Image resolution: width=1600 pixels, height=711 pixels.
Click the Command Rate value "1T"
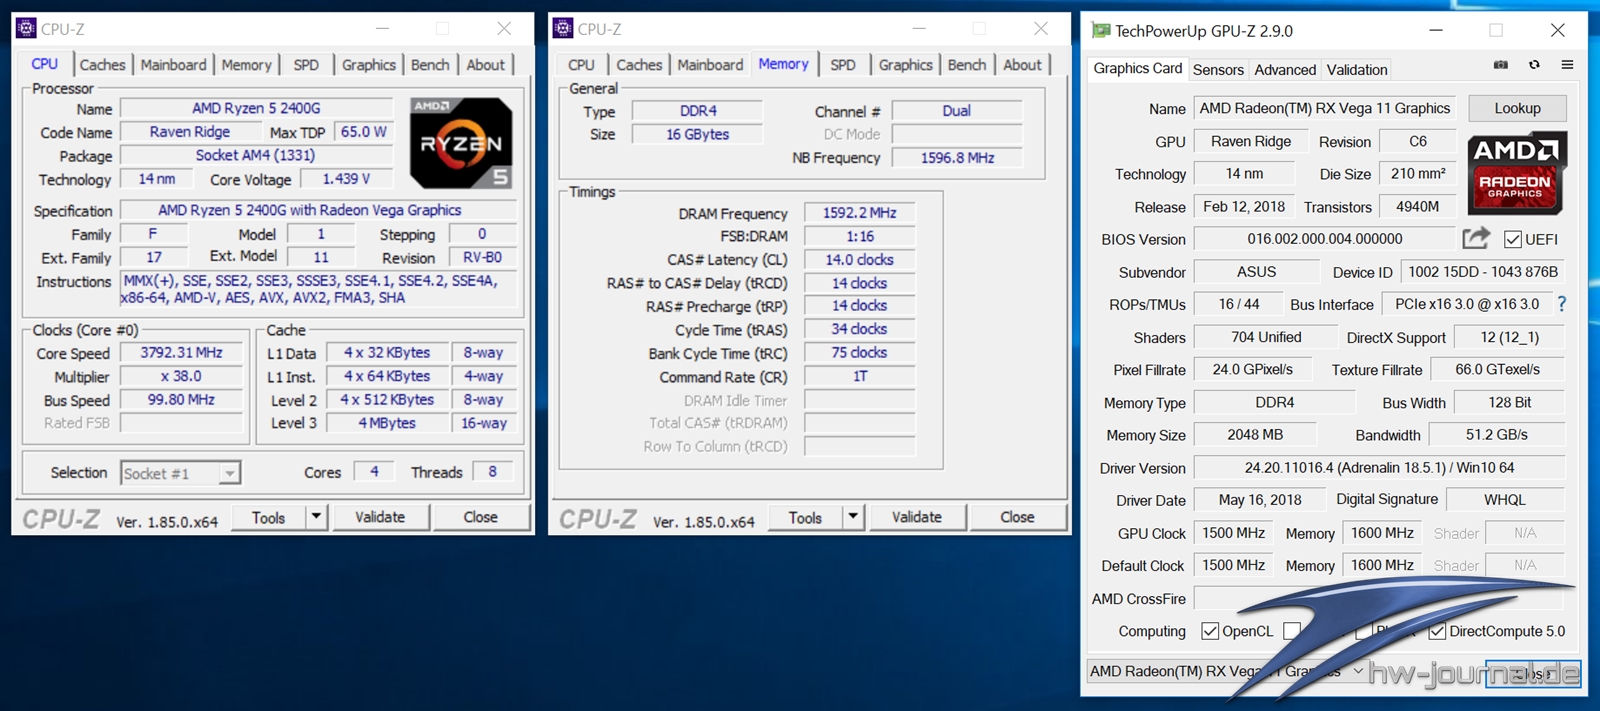pos(859,376)
